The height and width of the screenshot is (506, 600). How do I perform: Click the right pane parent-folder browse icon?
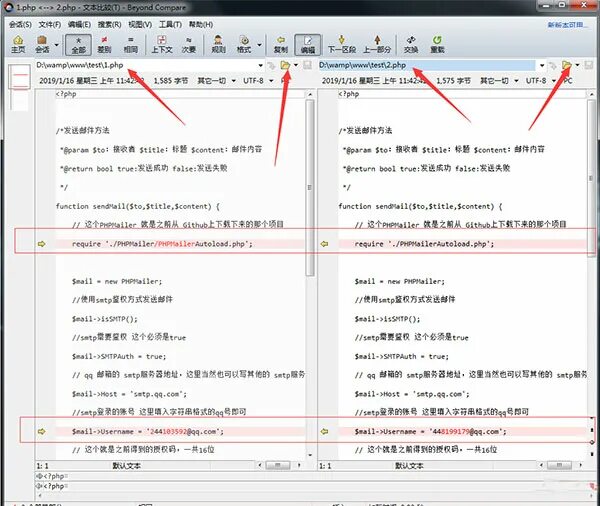pyautogui.click(x=553, y=65)
